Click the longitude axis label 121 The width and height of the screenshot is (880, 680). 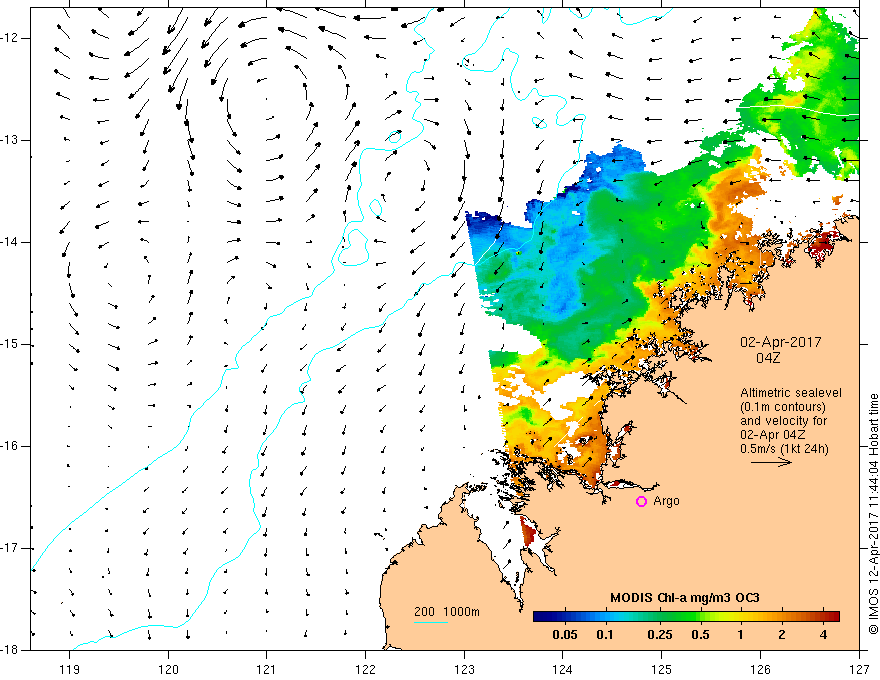tap(267, 669)
